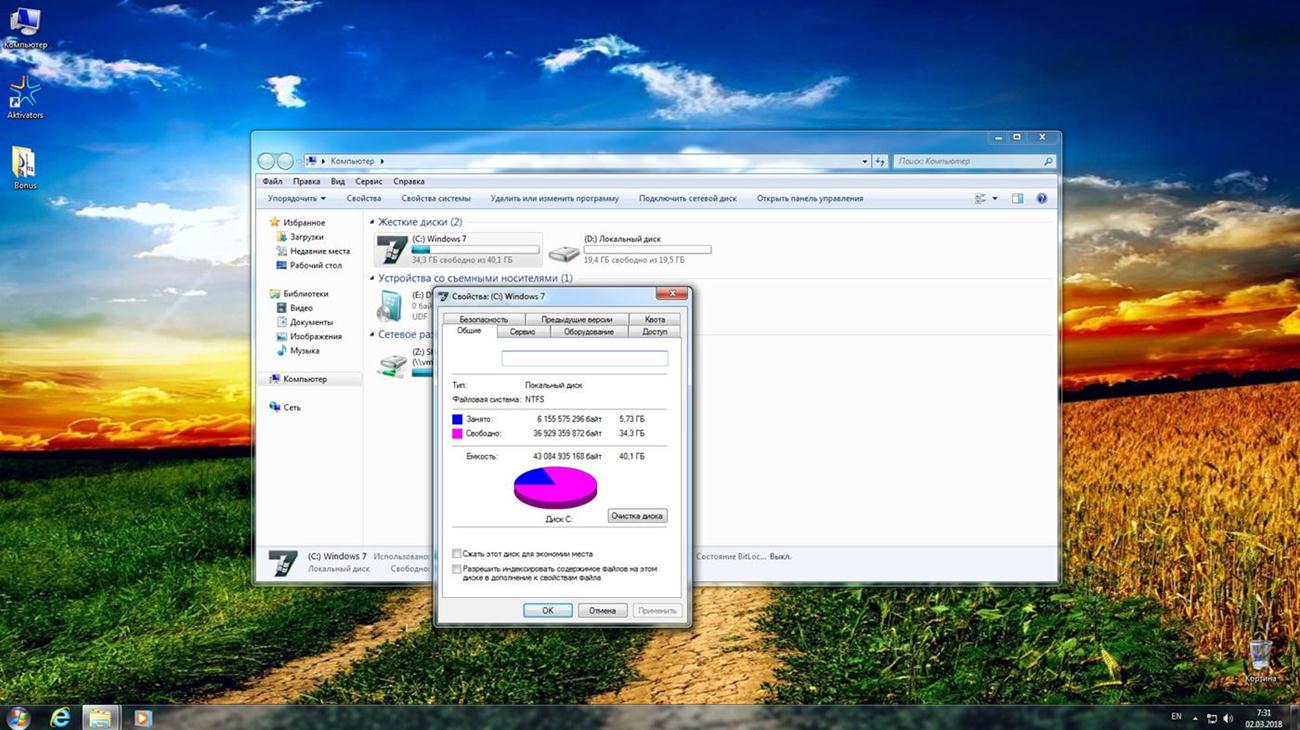This screenshot has height=730, width=1300.
Task: Click the Forward arrow in Explorer
Action: (285, 161)
